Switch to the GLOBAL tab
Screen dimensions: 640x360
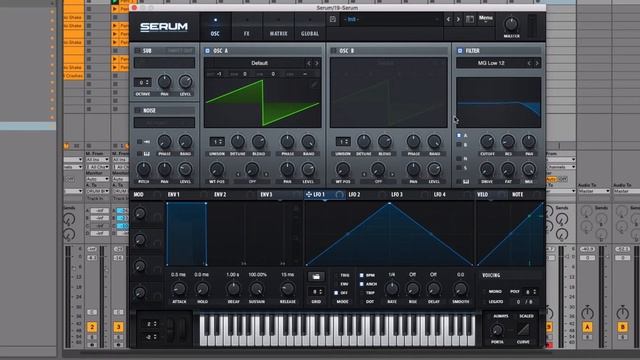coord(310,27)
